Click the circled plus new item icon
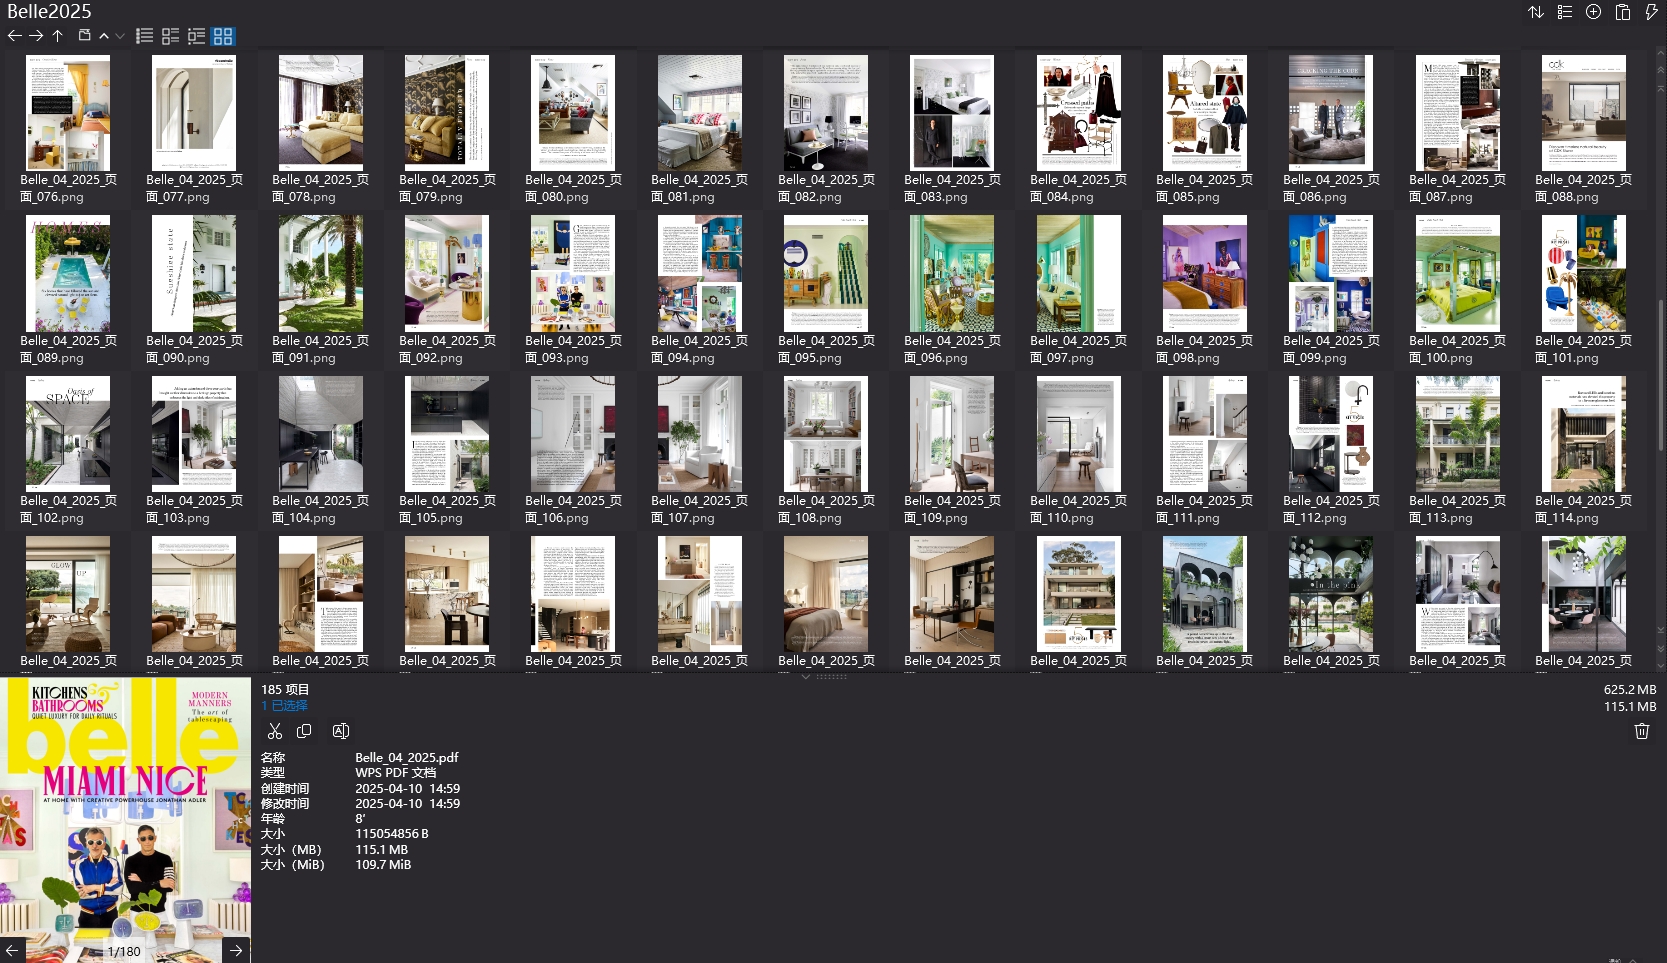This screenshot has width=1667, height=963. click(x=1594, y=12)
